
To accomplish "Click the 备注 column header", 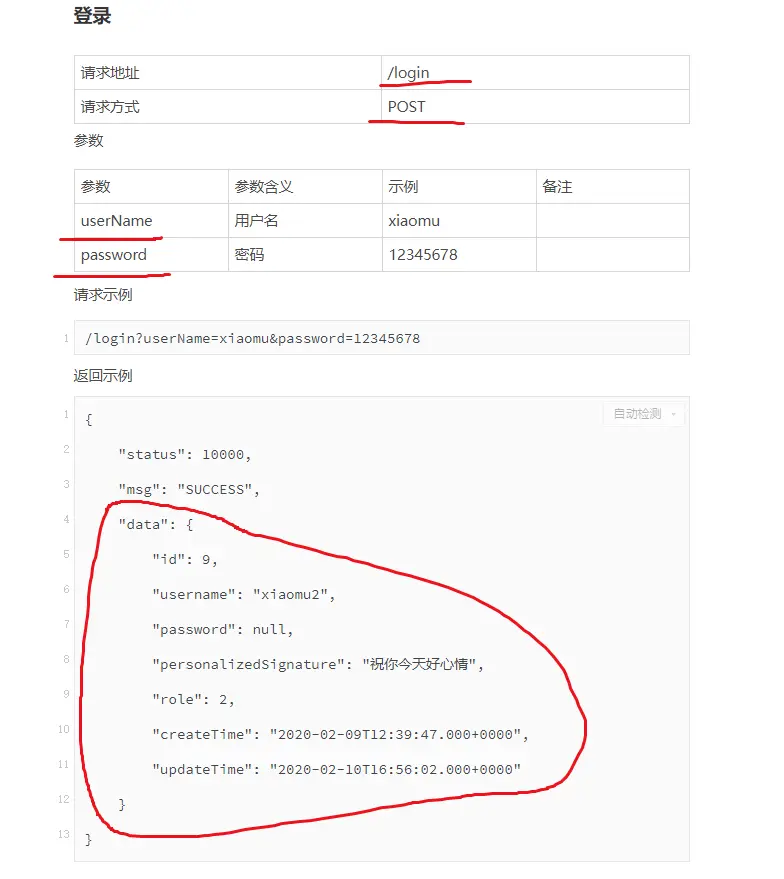I will (613, 187).
